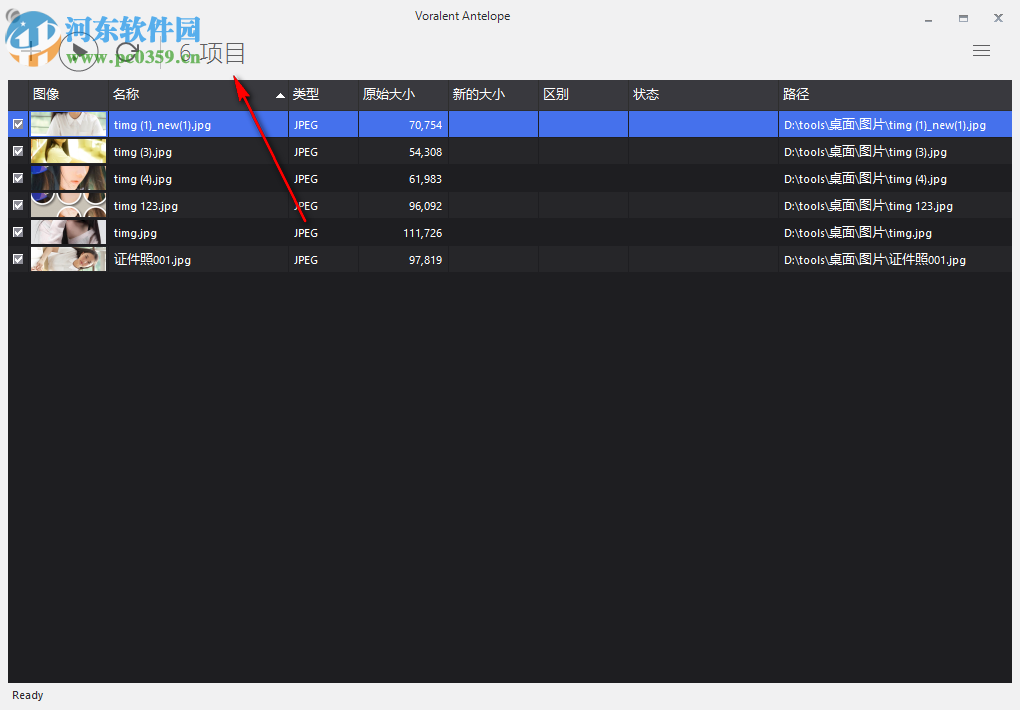Open the hamburger menu at top right

(x=981, y=51)
